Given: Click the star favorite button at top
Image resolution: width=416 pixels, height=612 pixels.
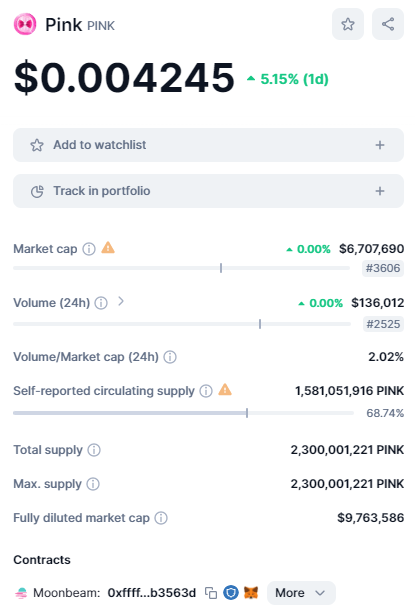Looking at the screenshot, I should 348,24.
